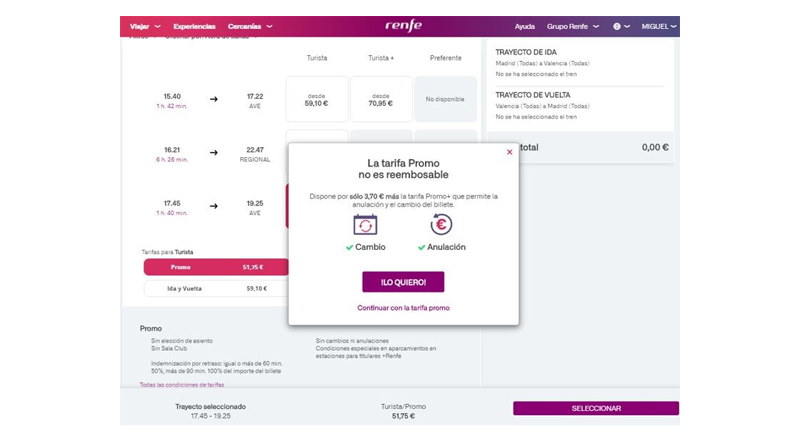Open the Ayuda menu item
Viewport: 800px width, 443px height.
525,26
